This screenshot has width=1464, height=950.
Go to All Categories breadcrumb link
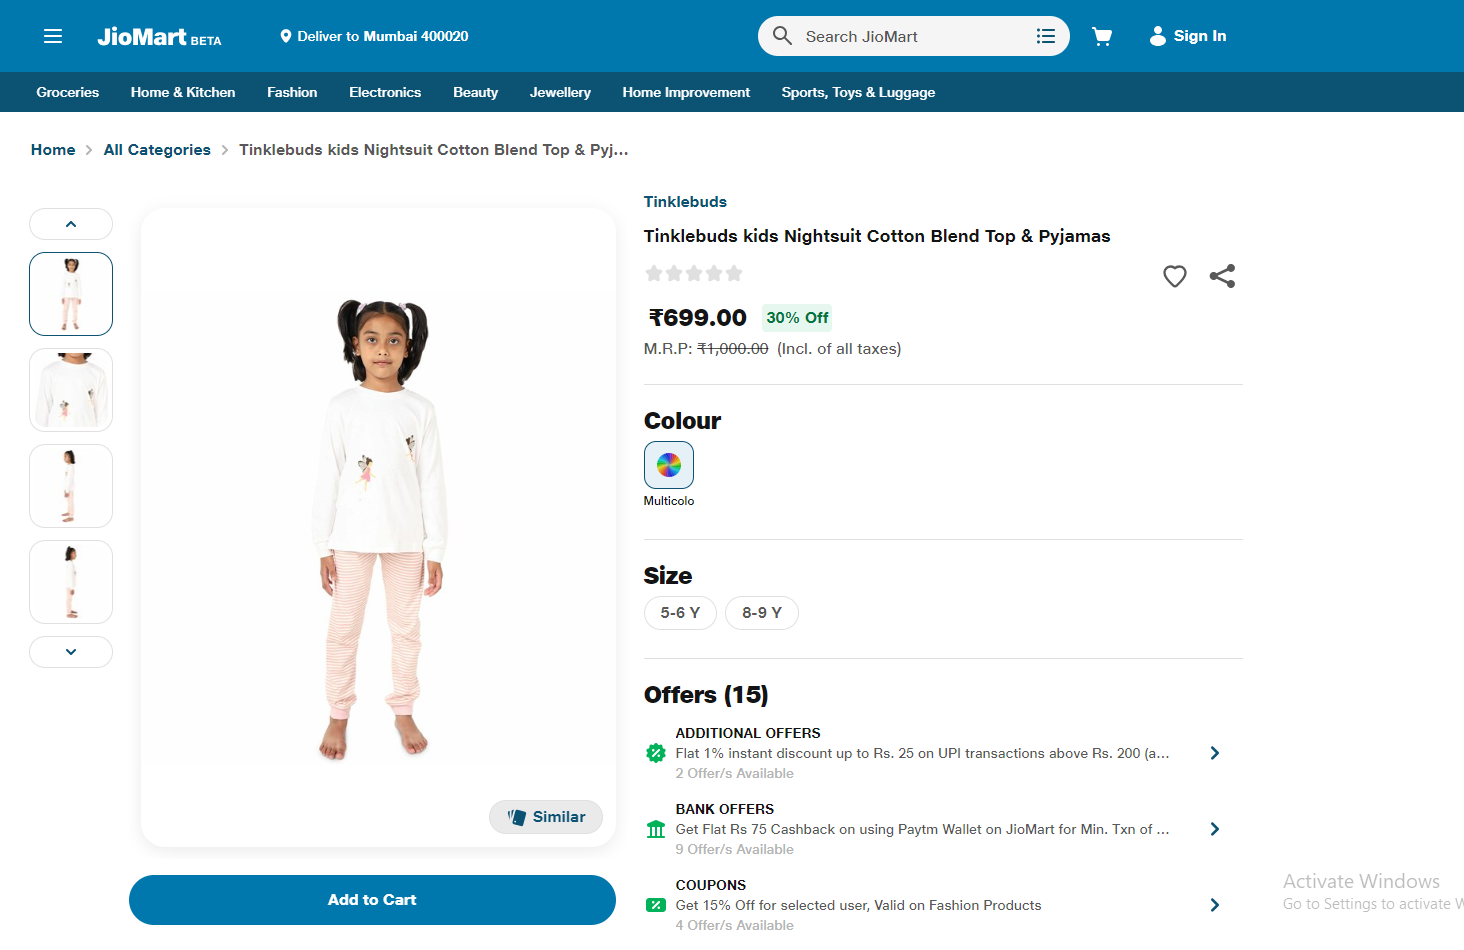pos(157,150)
